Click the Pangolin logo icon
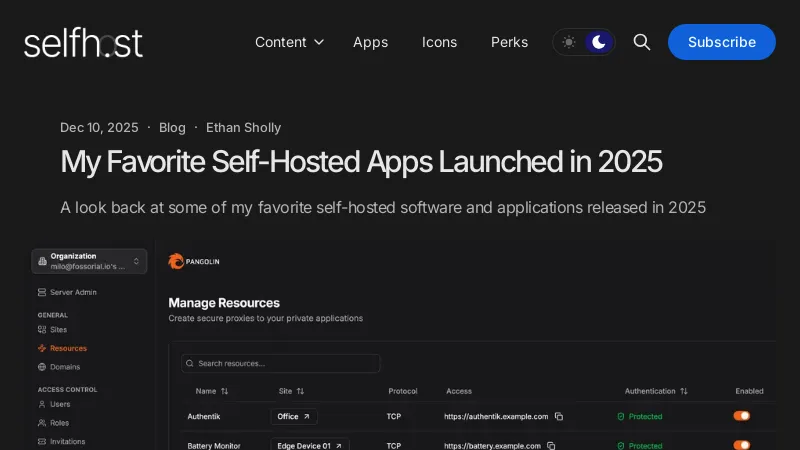Screen dimensions: 800x450 point(176,262)
